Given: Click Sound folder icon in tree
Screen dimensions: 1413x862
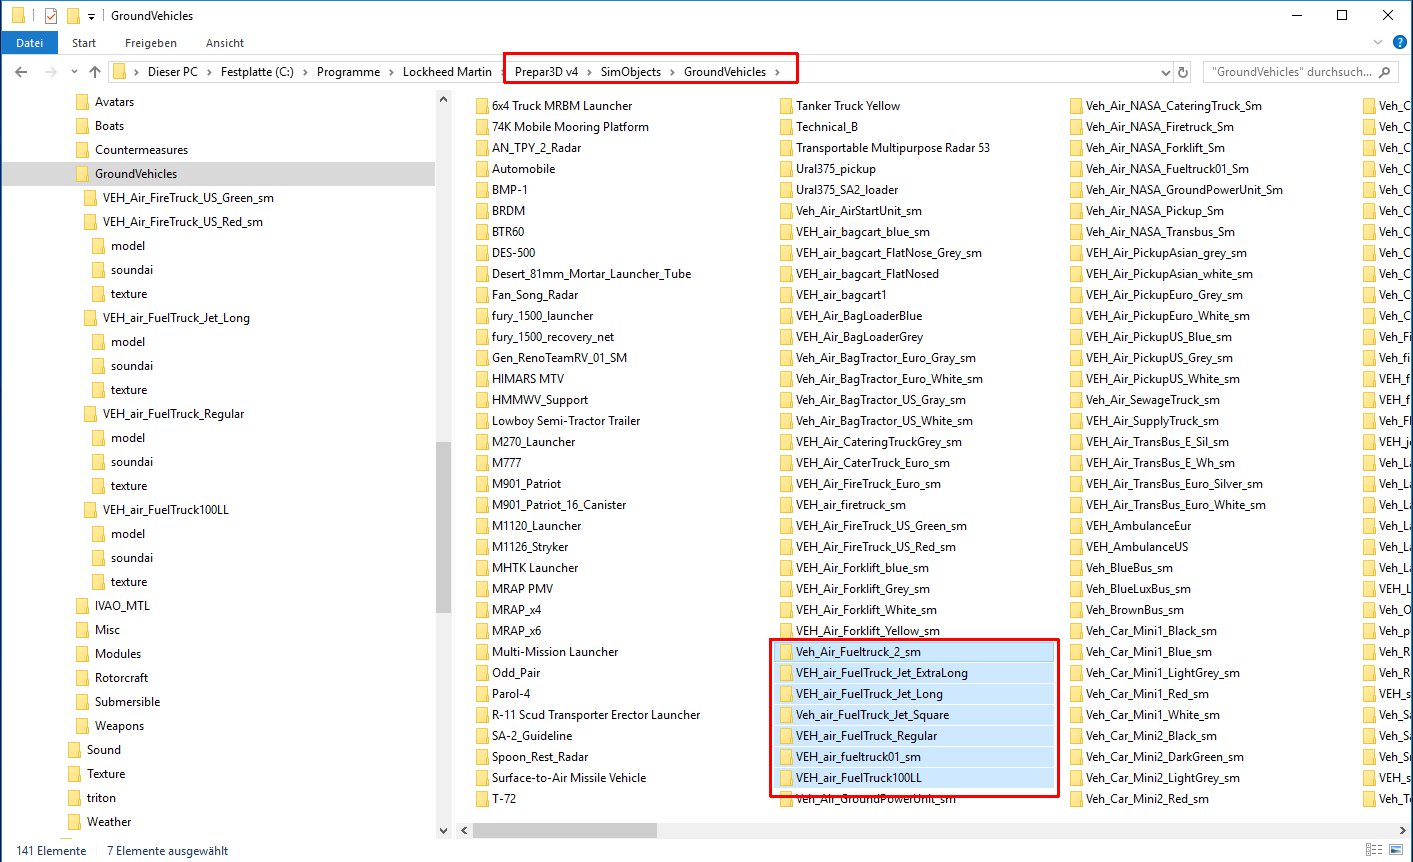Looking at the screenshot, I should [x=74, y=750].
